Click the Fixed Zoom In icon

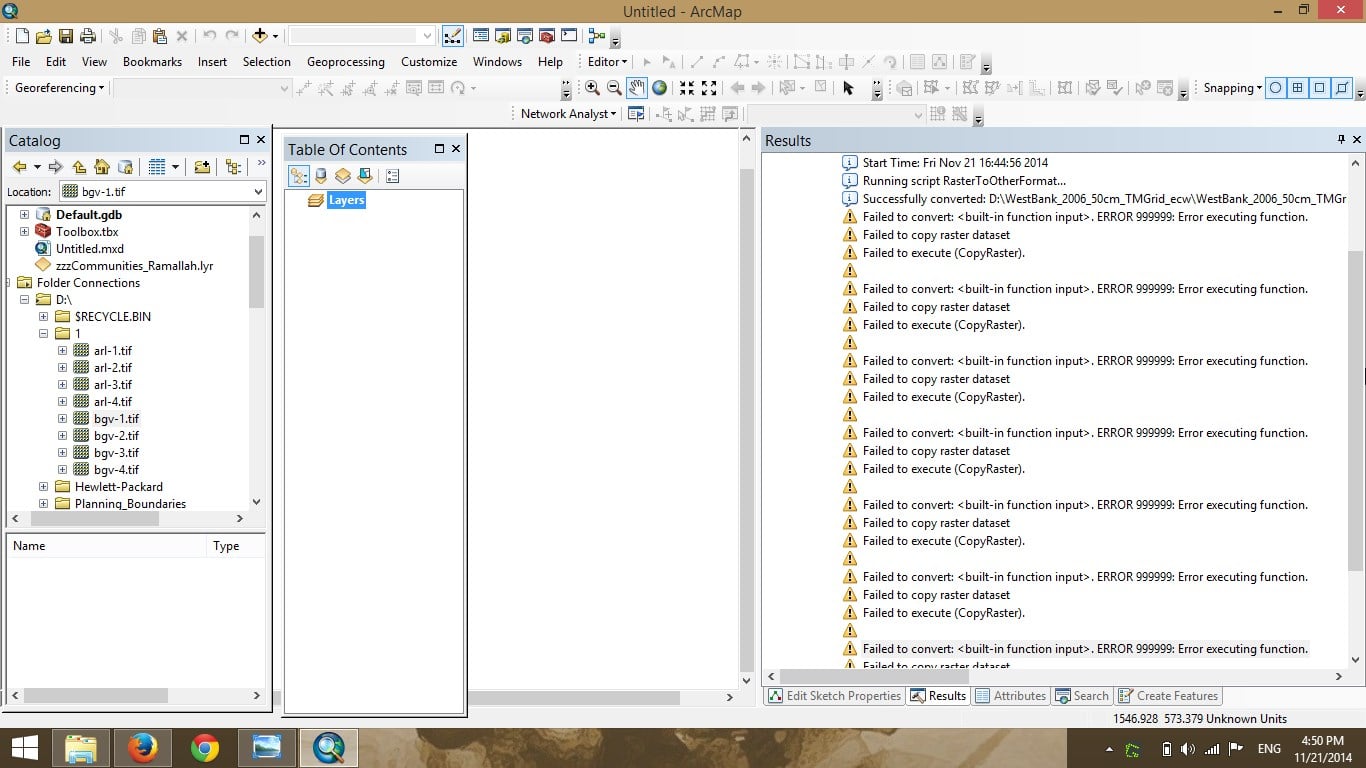click(687, 88)
